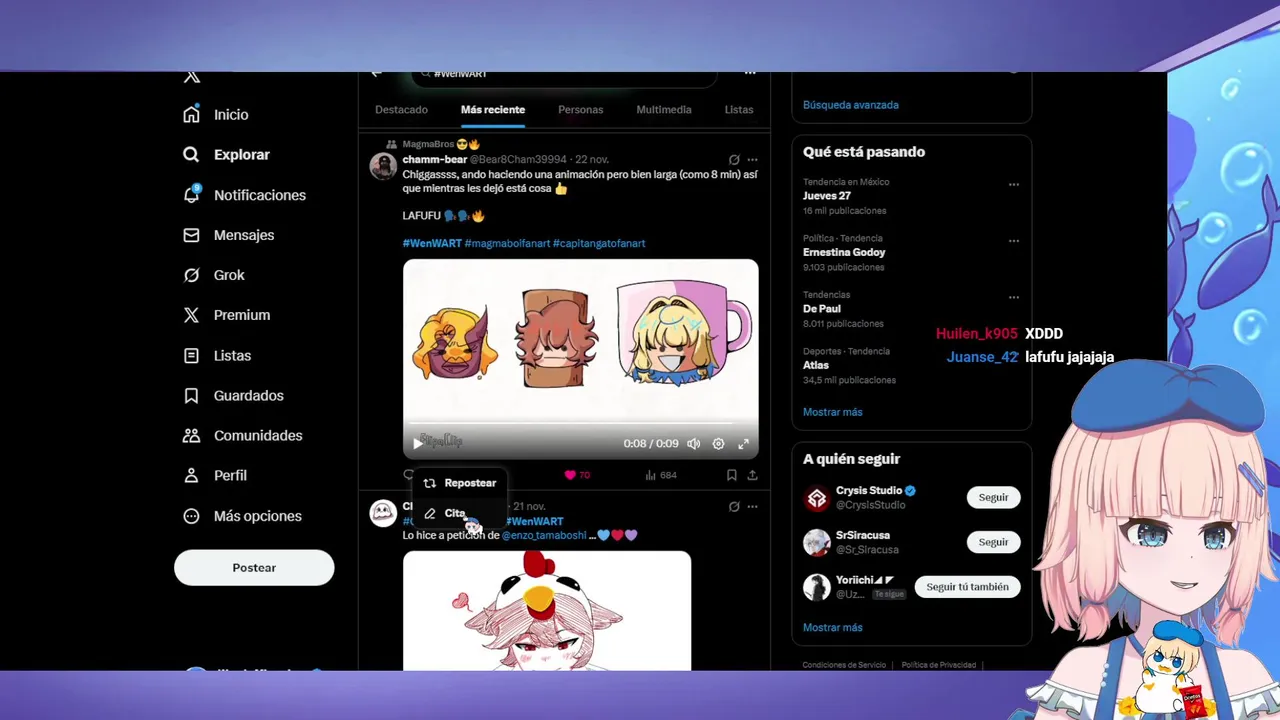This screenshot has height=720, width=1280.
Task: Open Búsqueda avanzada link
Action: (850, 105)
